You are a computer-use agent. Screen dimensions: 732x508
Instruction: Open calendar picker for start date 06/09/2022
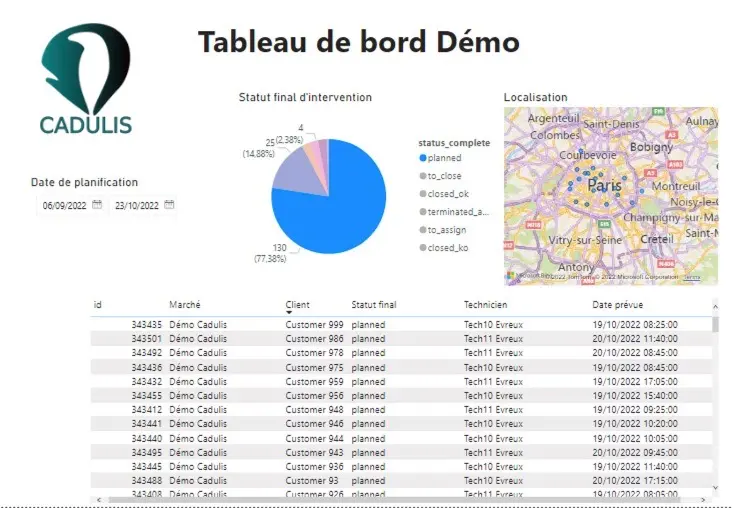point(97,205)
